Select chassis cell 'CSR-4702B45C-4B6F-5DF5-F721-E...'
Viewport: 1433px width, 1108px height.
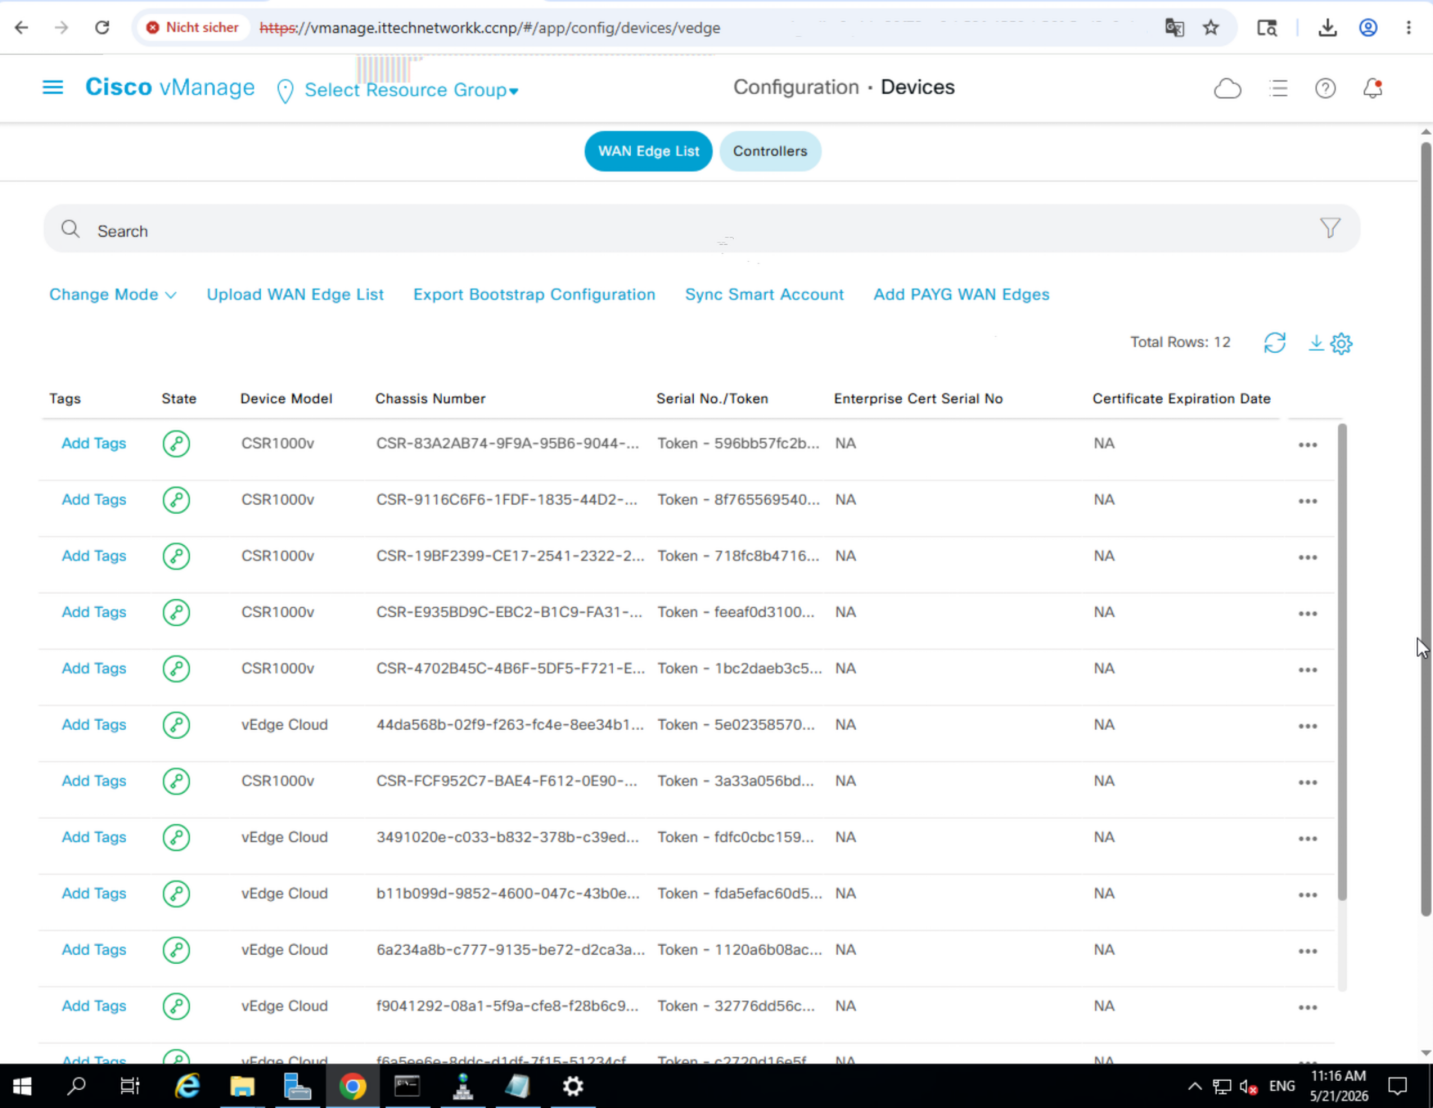510,669
